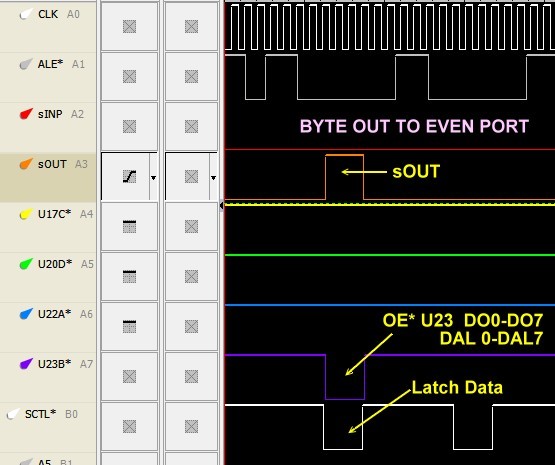Click the sINP channel red color marker
This screenshot has width=555, height=465.
pyautogui.click(x=26, y=114)
